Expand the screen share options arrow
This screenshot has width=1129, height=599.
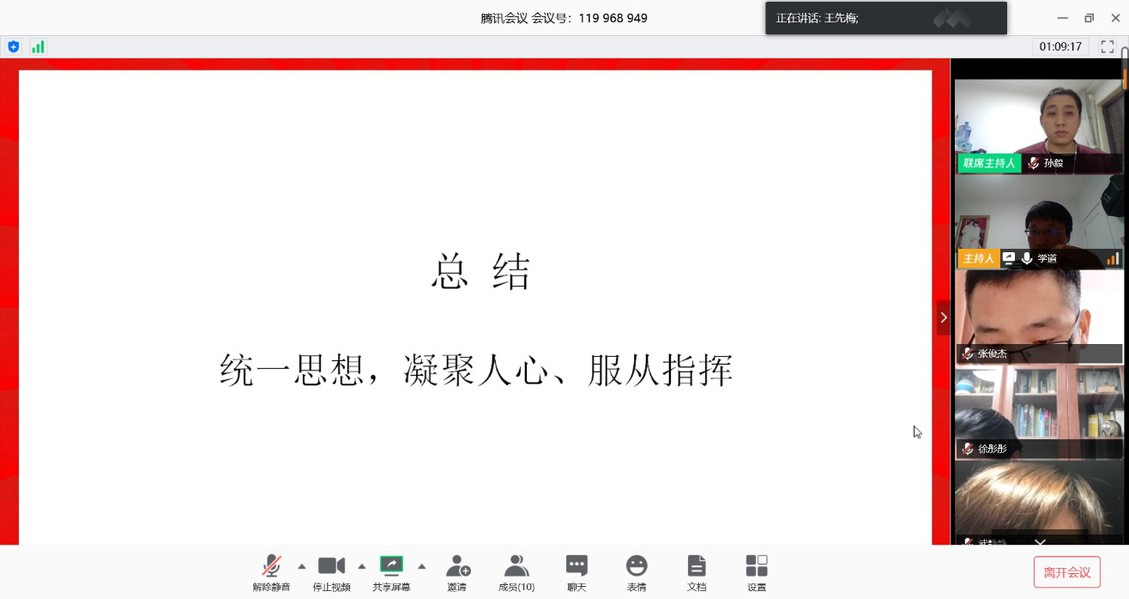click(422, 567)
